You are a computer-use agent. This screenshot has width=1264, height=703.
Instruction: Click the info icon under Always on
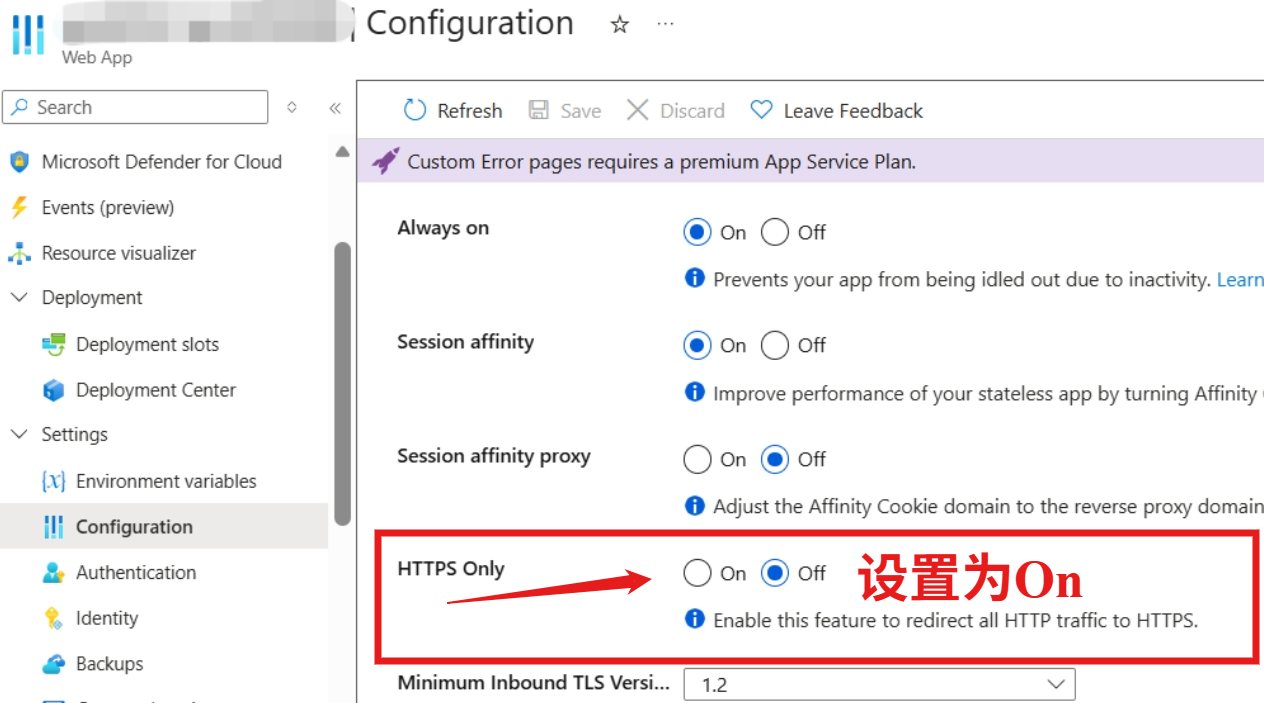[694, 278]
